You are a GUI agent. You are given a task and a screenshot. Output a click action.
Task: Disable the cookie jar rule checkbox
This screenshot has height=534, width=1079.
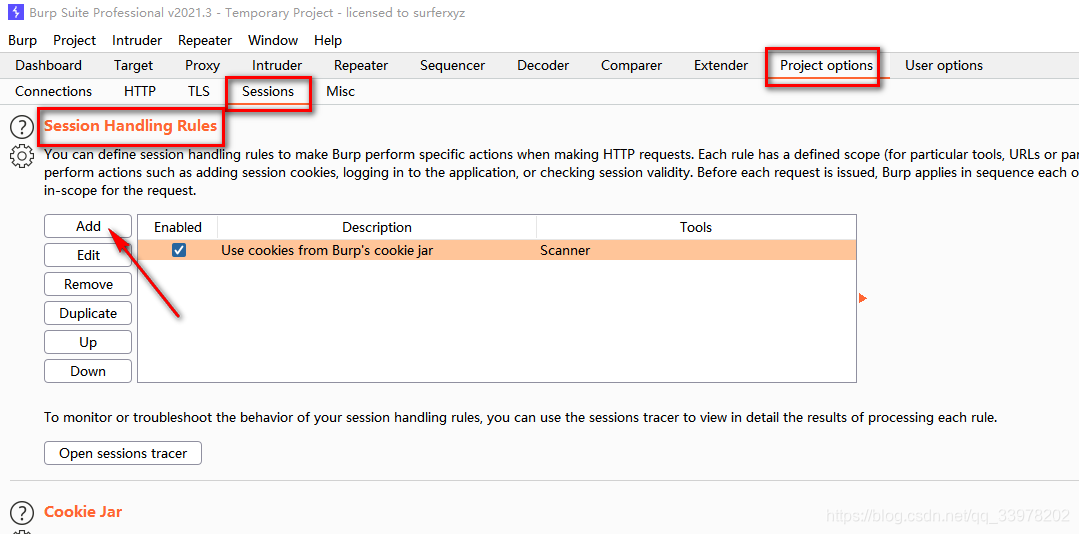click(179, 250)
